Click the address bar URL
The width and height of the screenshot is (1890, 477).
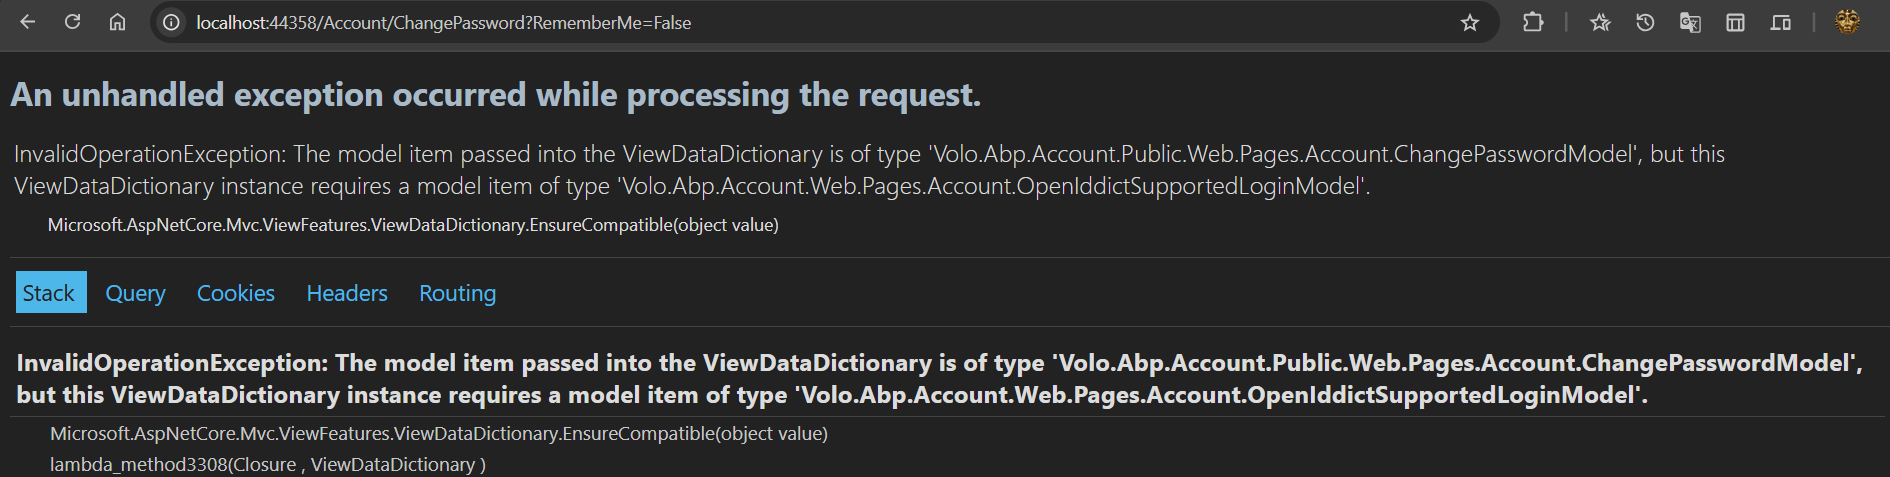[443, 22]
